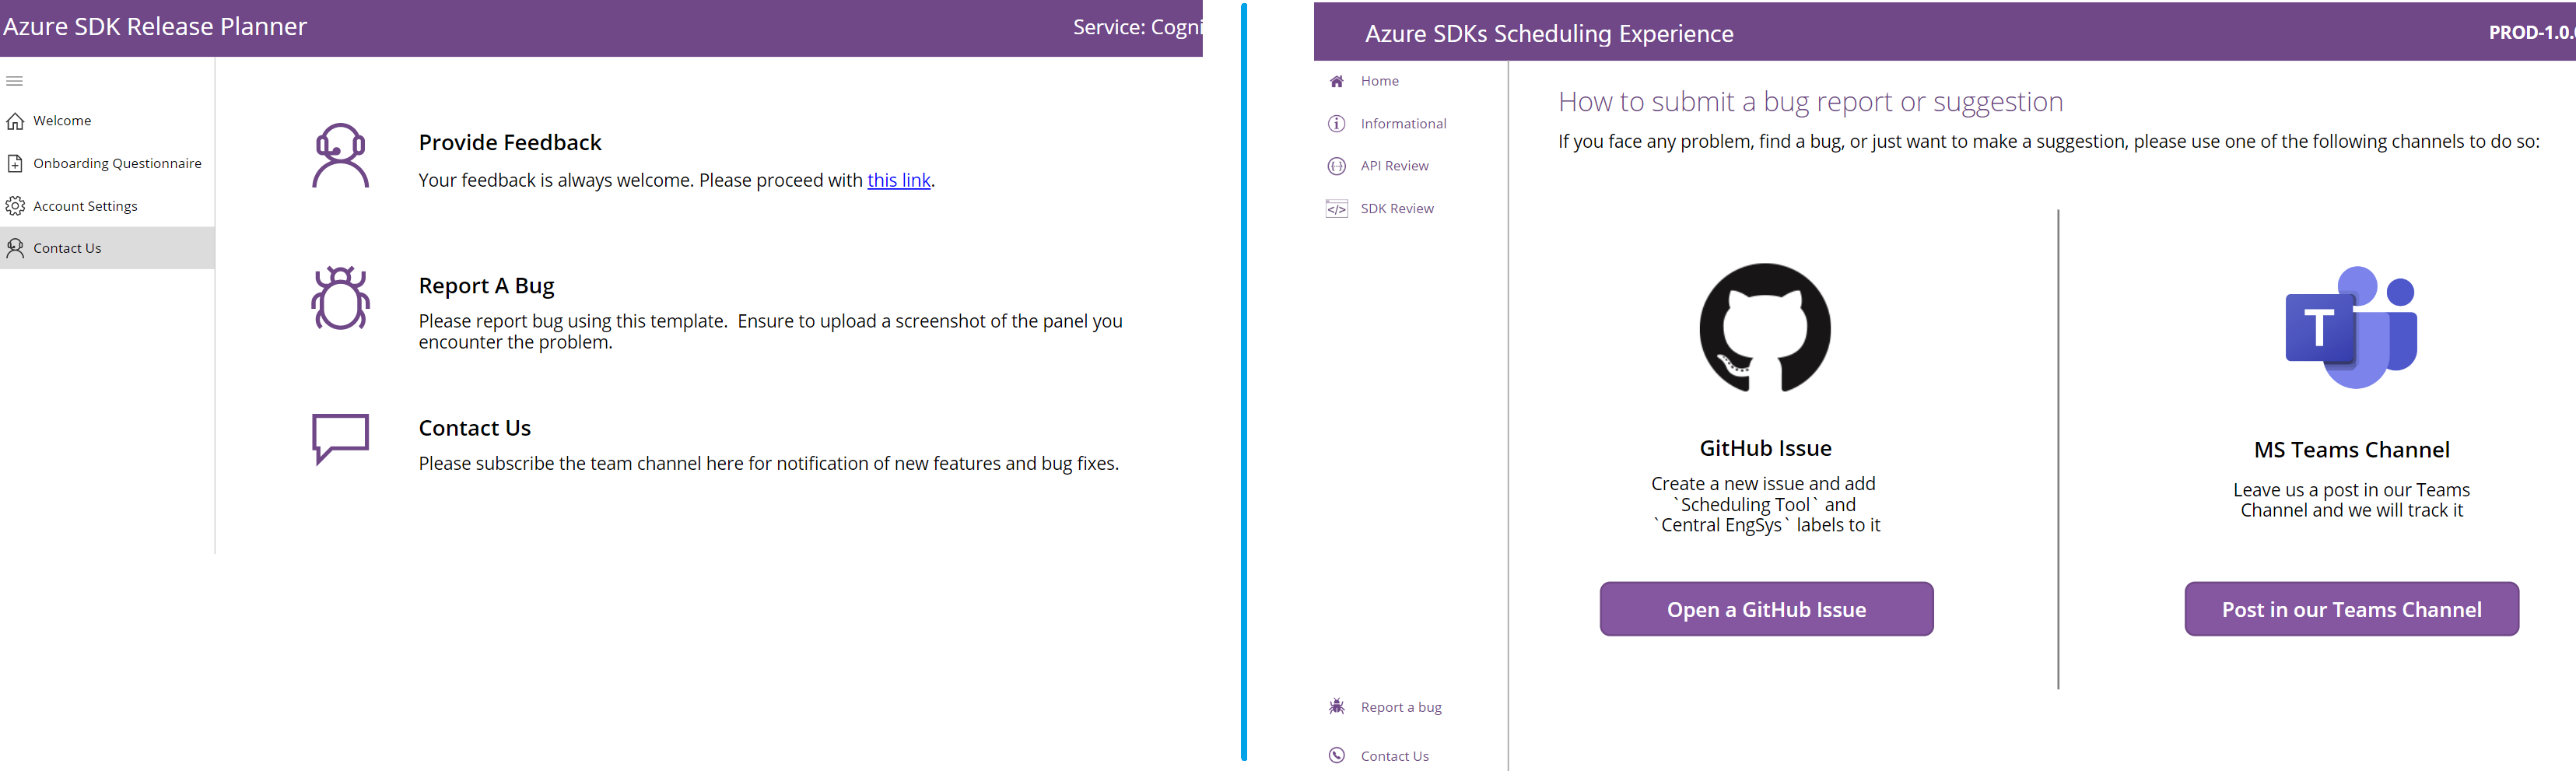Select Onboarding Questionnaire in the left sidebar
This screenshot has width=2576, height=771.
117,163
